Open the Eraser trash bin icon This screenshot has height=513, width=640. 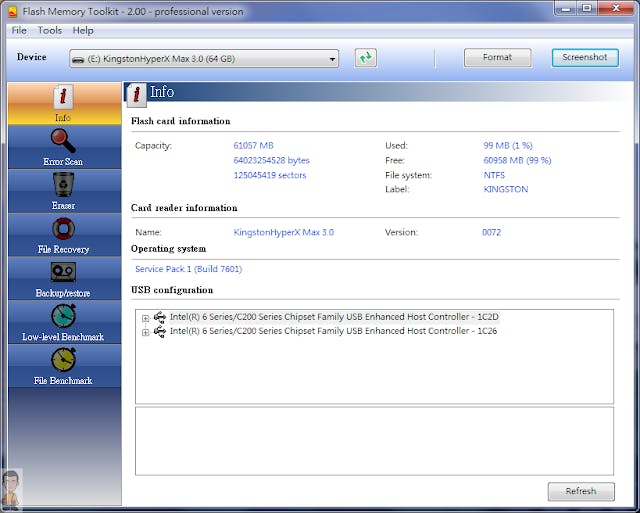click(x=63, y=184)
